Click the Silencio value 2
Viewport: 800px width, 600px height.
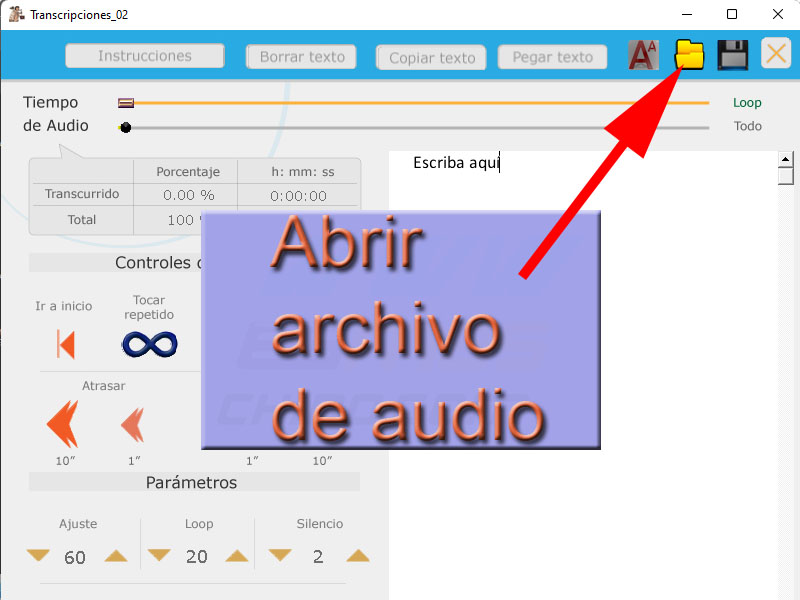point(318,556)
